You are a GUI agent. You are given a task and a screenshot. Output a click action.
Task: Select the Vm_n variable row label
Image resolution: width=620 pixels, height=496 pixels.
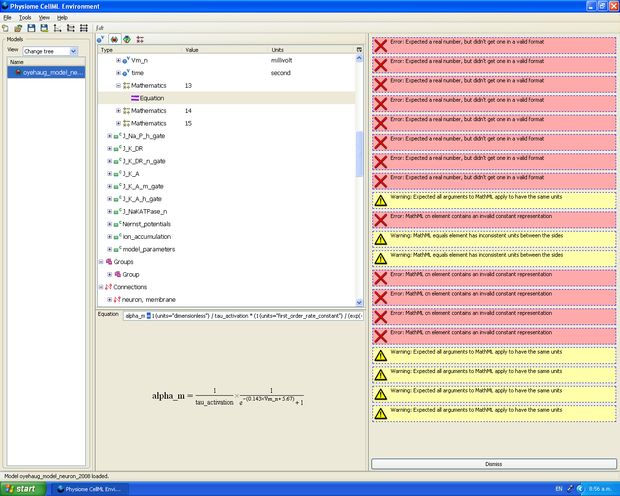click(139, 61)
